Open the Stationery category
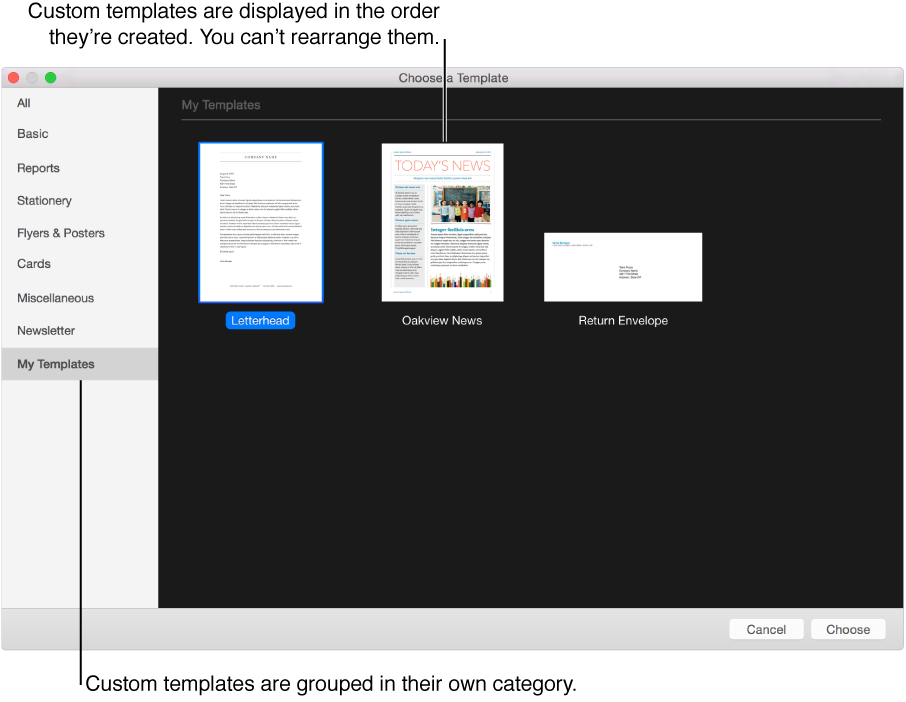This screenshot has width=906, height=702. (44, 200)
